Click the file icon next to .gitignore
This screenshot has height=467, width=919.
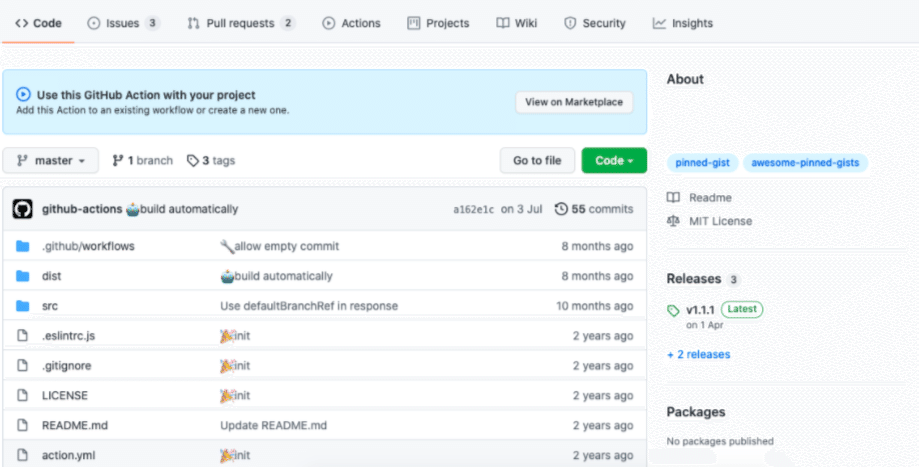(22, 366)
